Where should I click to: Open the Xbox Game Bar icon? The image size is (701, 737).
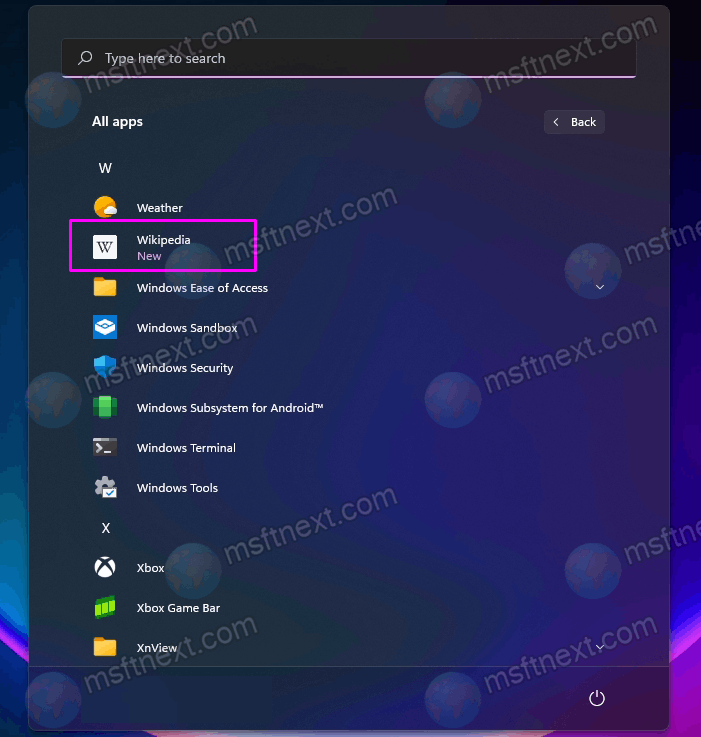pos(105,607)
